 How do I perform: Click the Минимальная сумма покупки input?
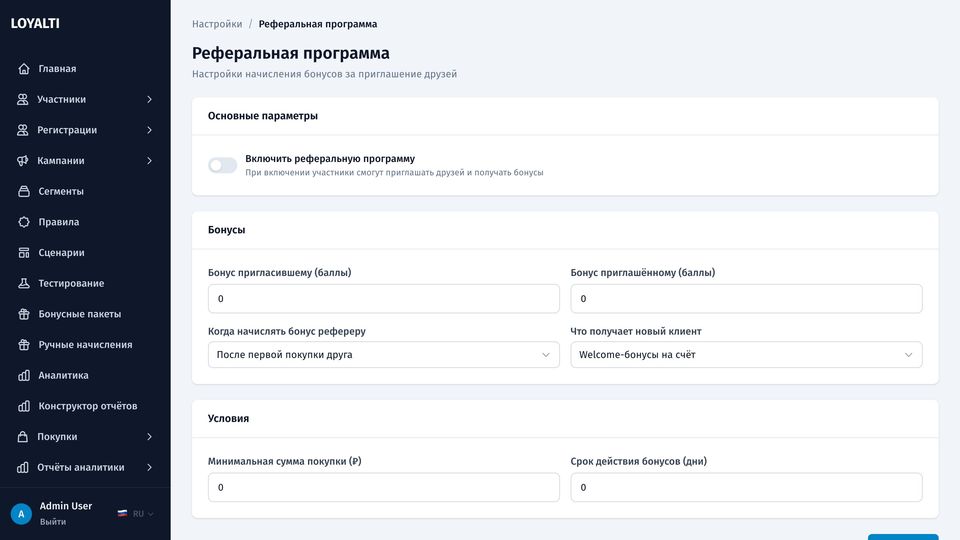(x=384, y=487)
